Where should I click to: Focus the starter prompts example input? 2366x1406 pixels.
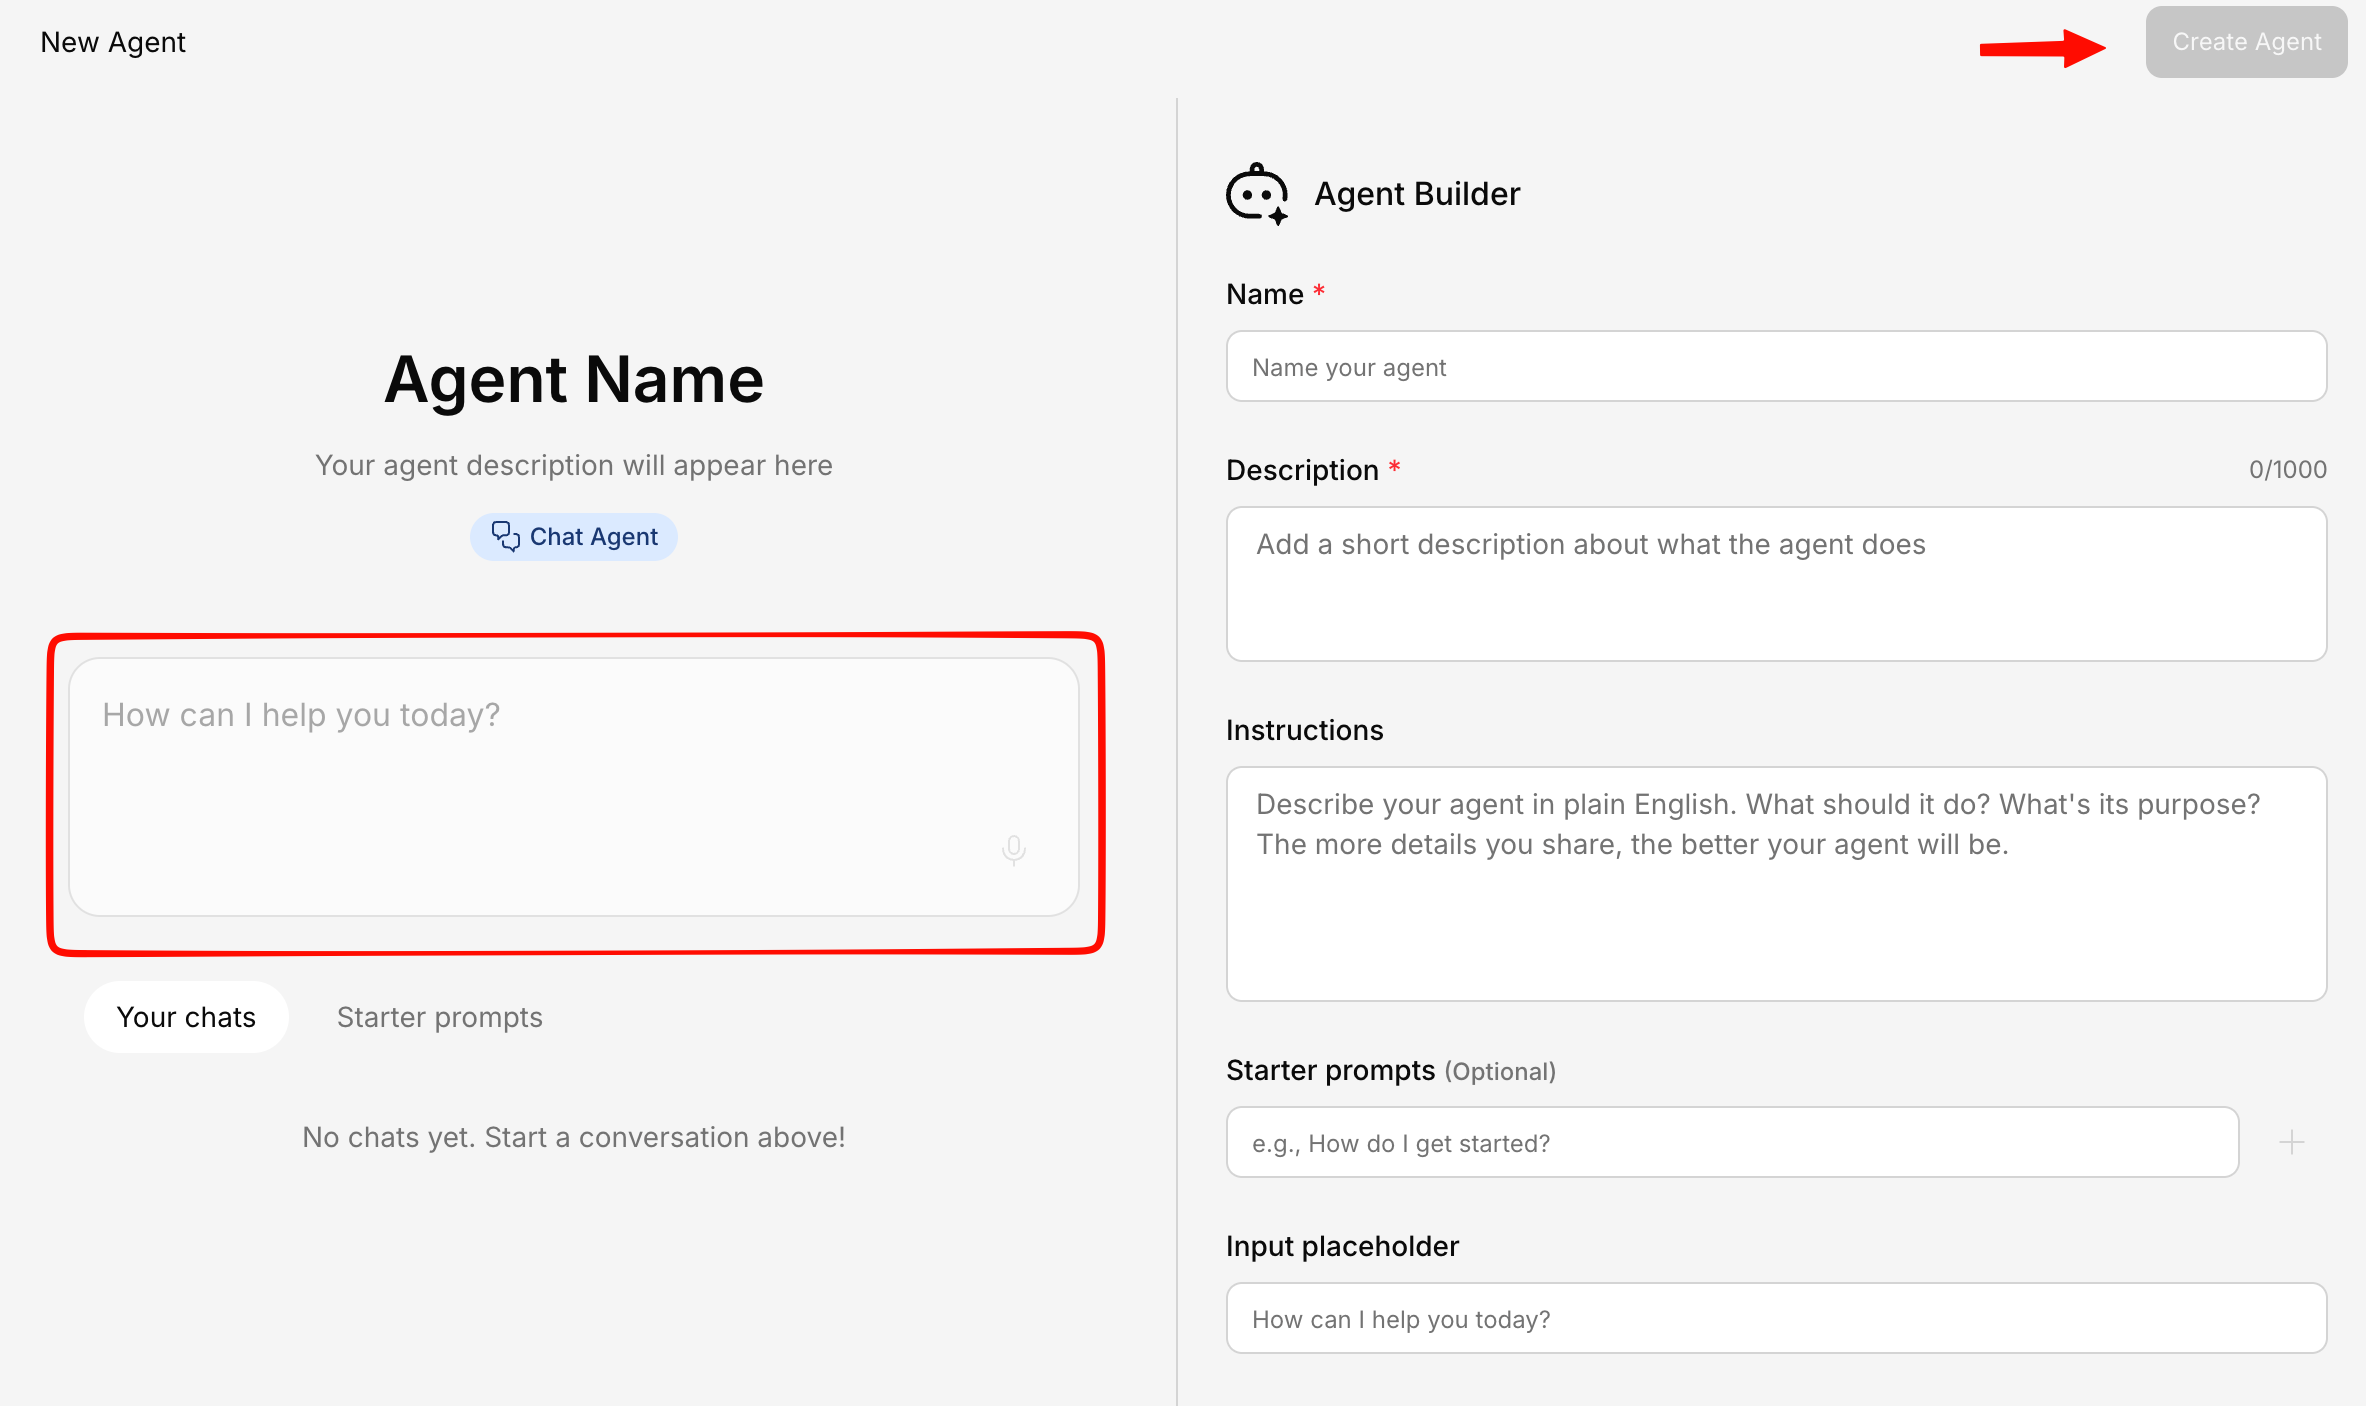tap(1731, 1143)
